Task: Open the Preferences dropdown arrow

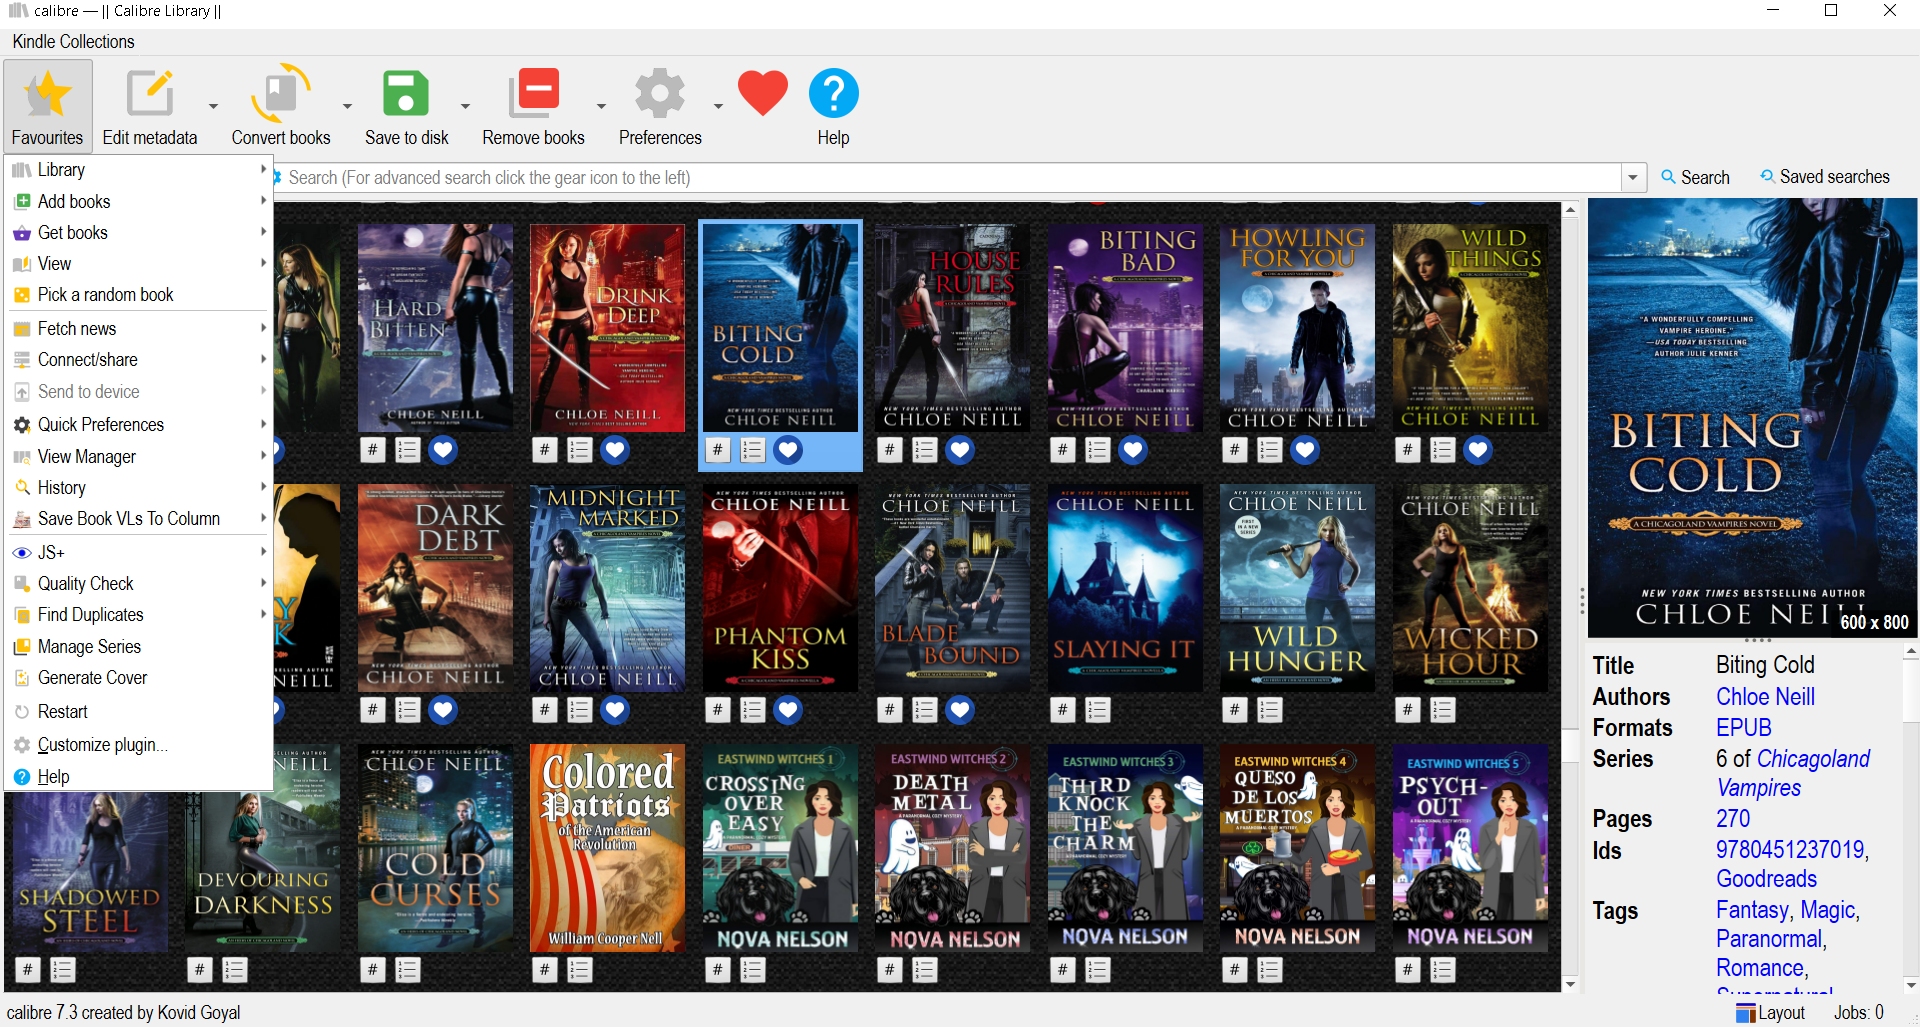Action: pos(718,106)
